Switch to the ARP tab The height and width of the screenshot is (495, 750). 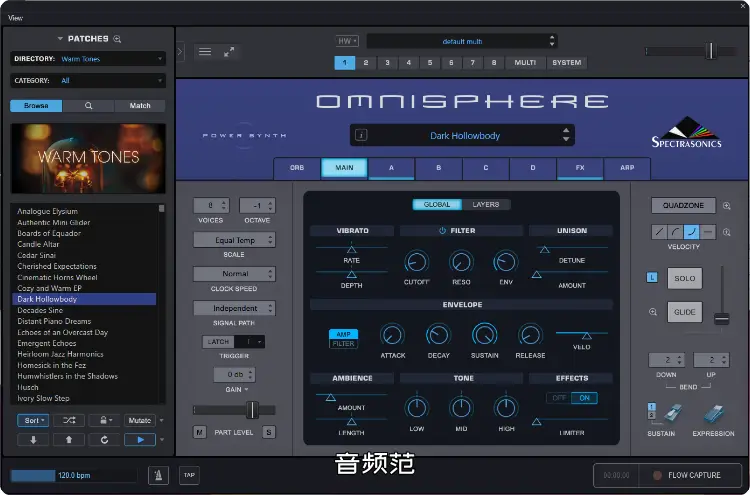[x=627, y=168]
